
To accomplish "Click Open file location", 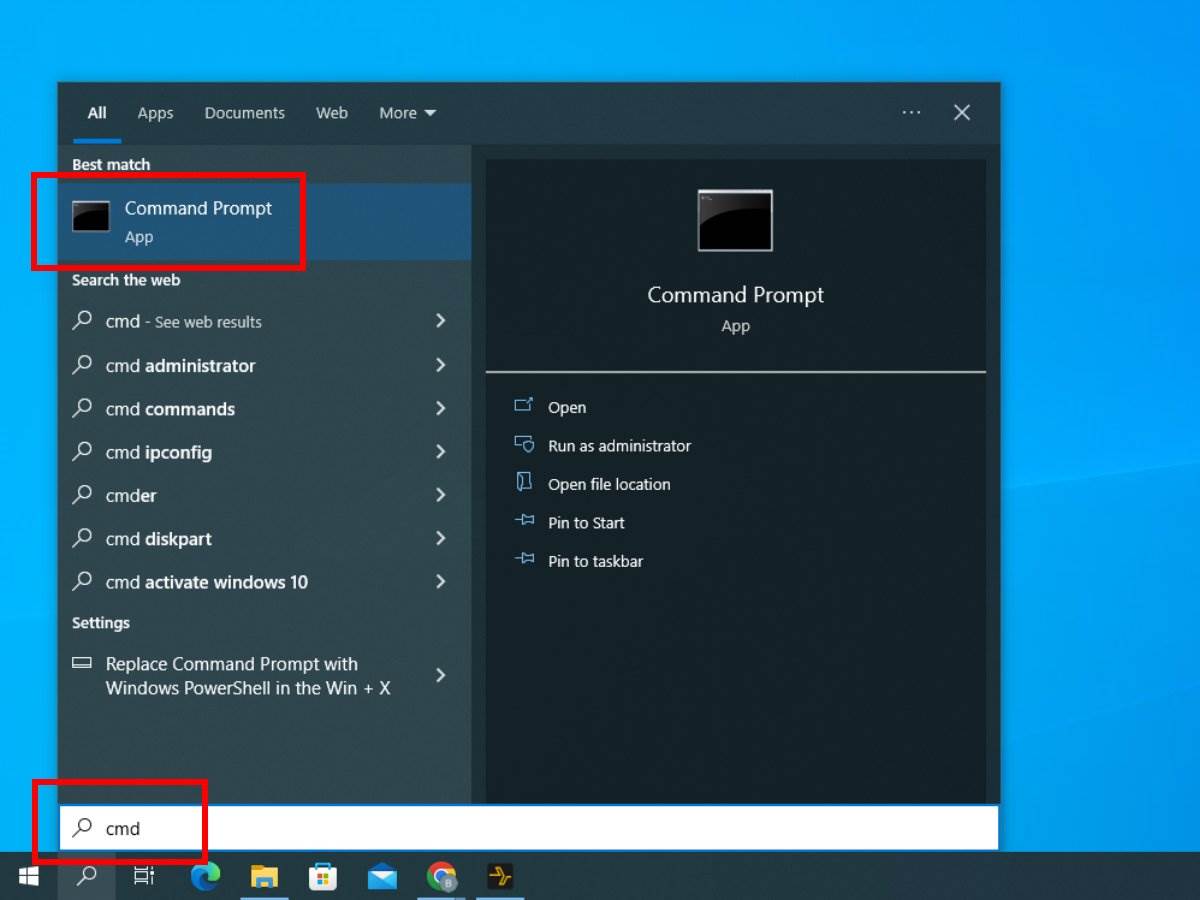I will point(609,484).
